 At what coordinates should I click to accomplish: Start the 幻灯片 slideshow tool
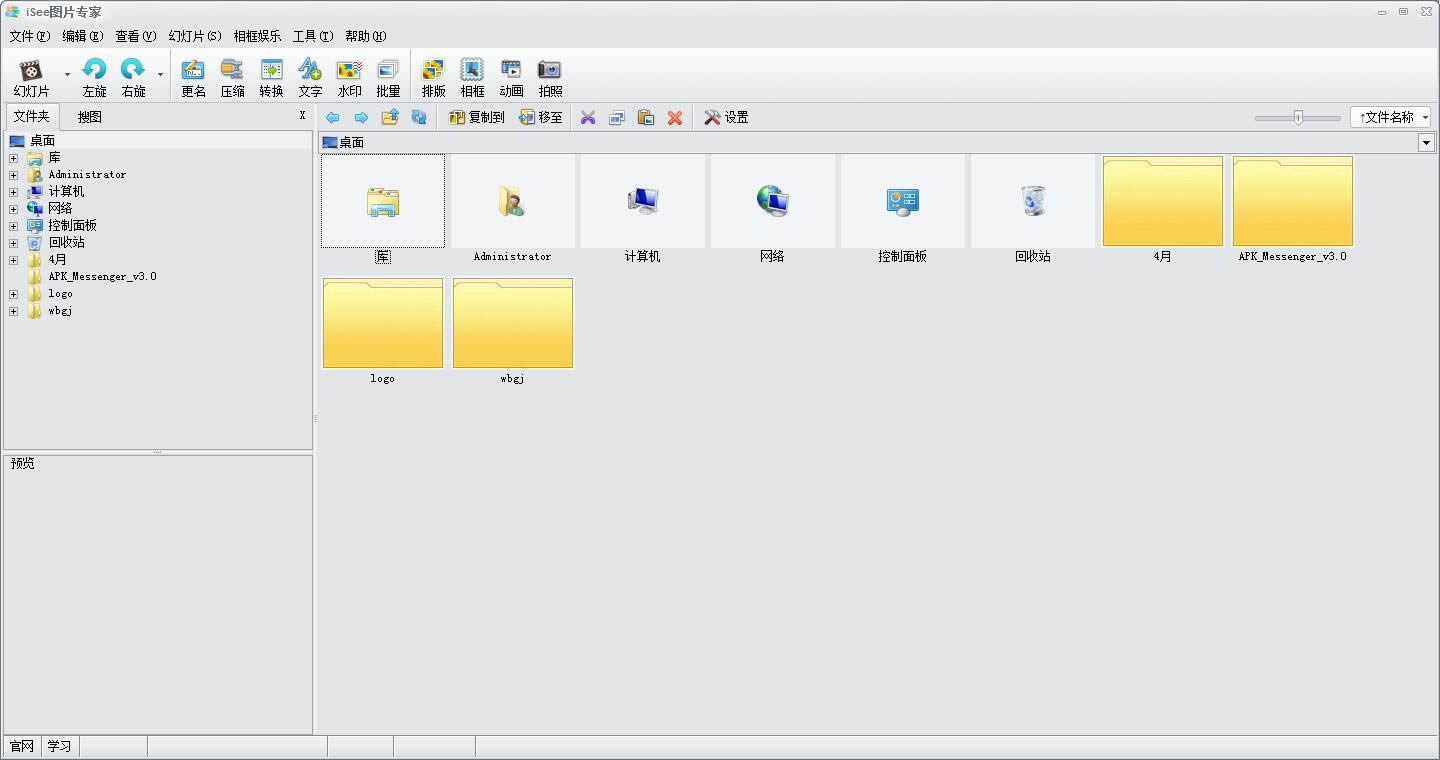[31, 77]
